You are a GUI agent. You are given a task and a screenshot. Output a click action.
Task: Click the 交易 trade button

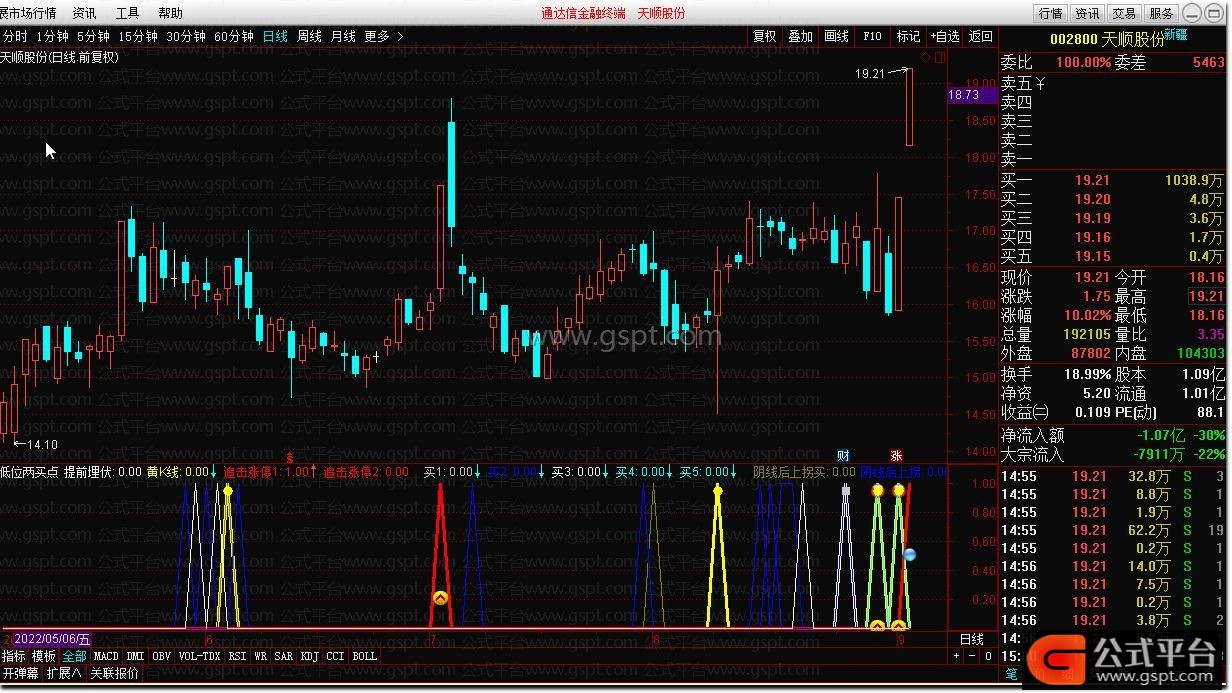pyautogui.click(x=1124, y=14)
